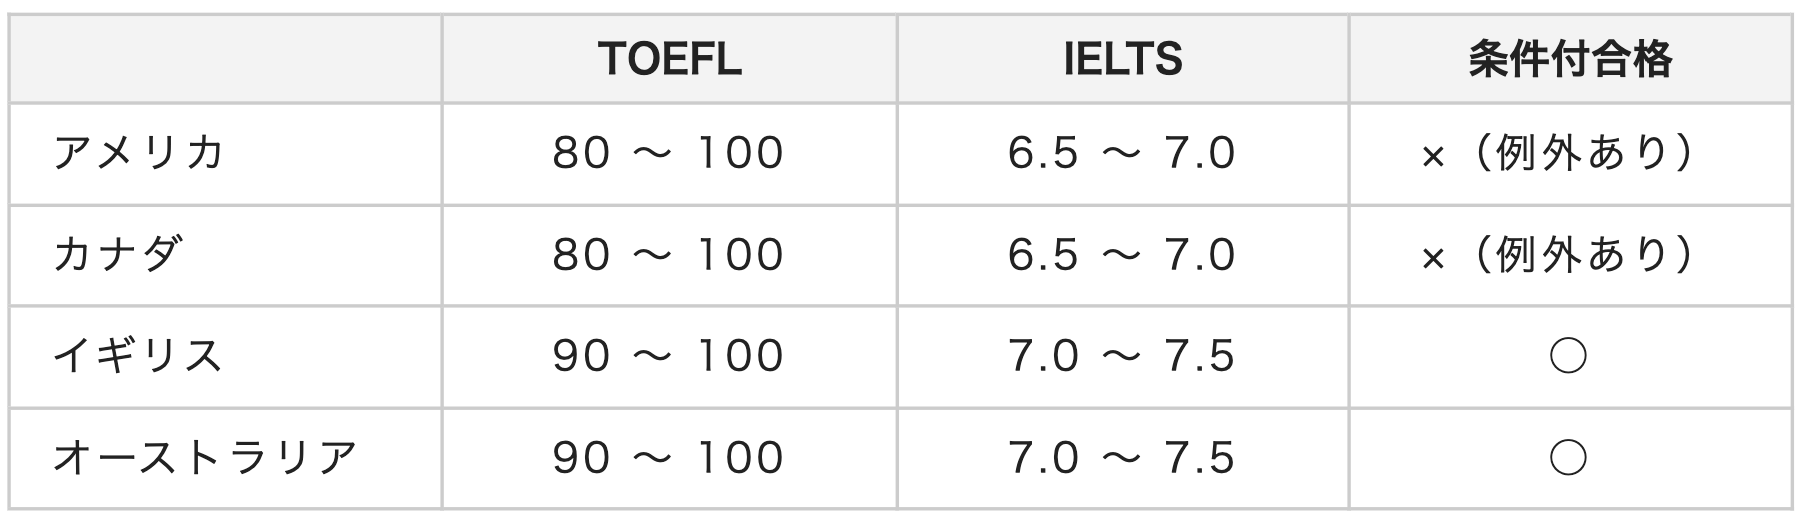Select the アメリカ row label
The image size is (1806, 518).
[138, 153]
